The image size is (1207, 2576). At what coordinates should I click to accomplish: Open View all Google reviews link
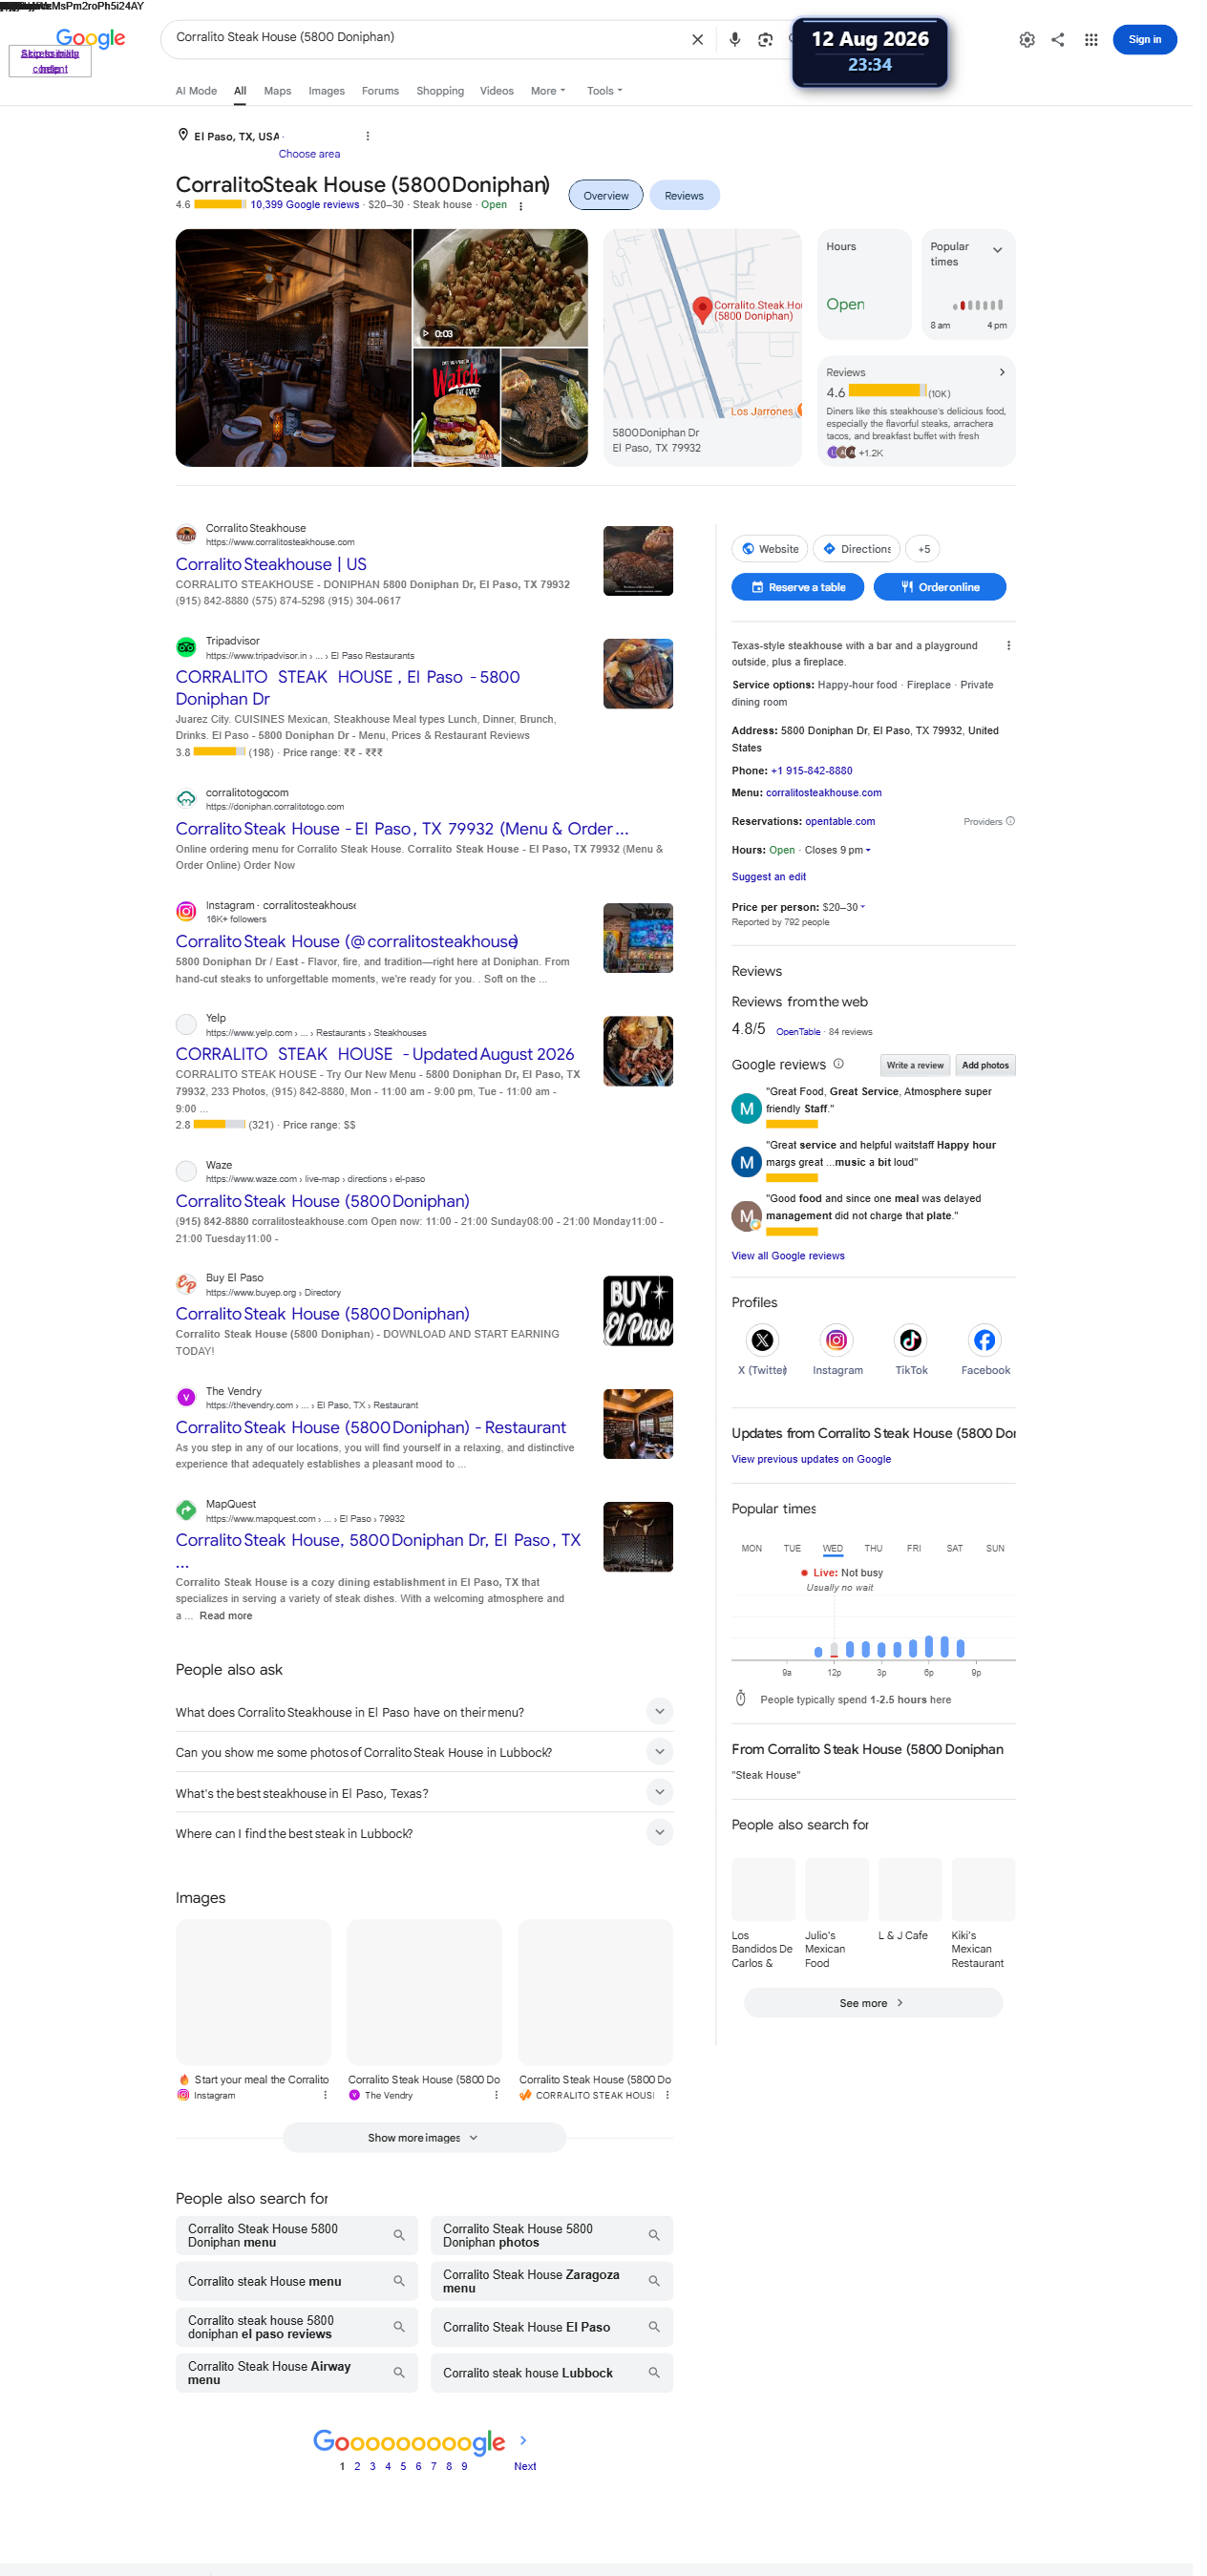tap(787, 1256)
